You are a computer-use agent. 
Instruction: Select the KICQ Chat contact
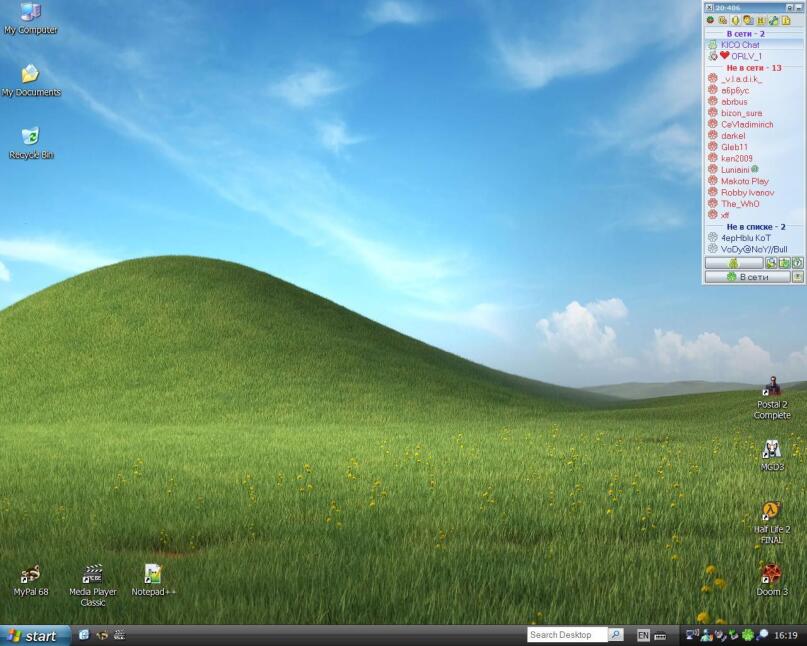753,45
